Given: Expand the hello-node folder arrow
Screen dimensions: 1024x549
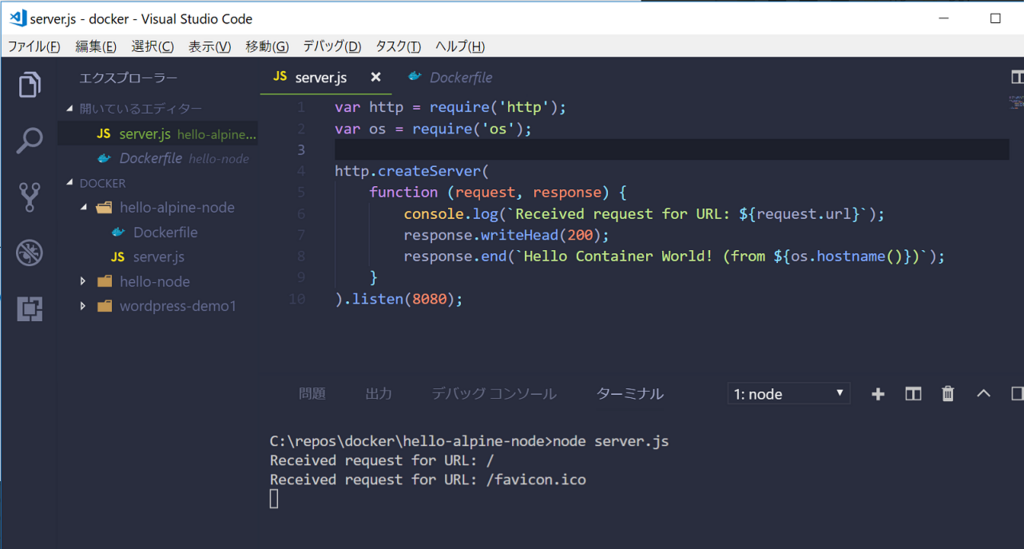Looking at the screenshot, I should point(83,281).
